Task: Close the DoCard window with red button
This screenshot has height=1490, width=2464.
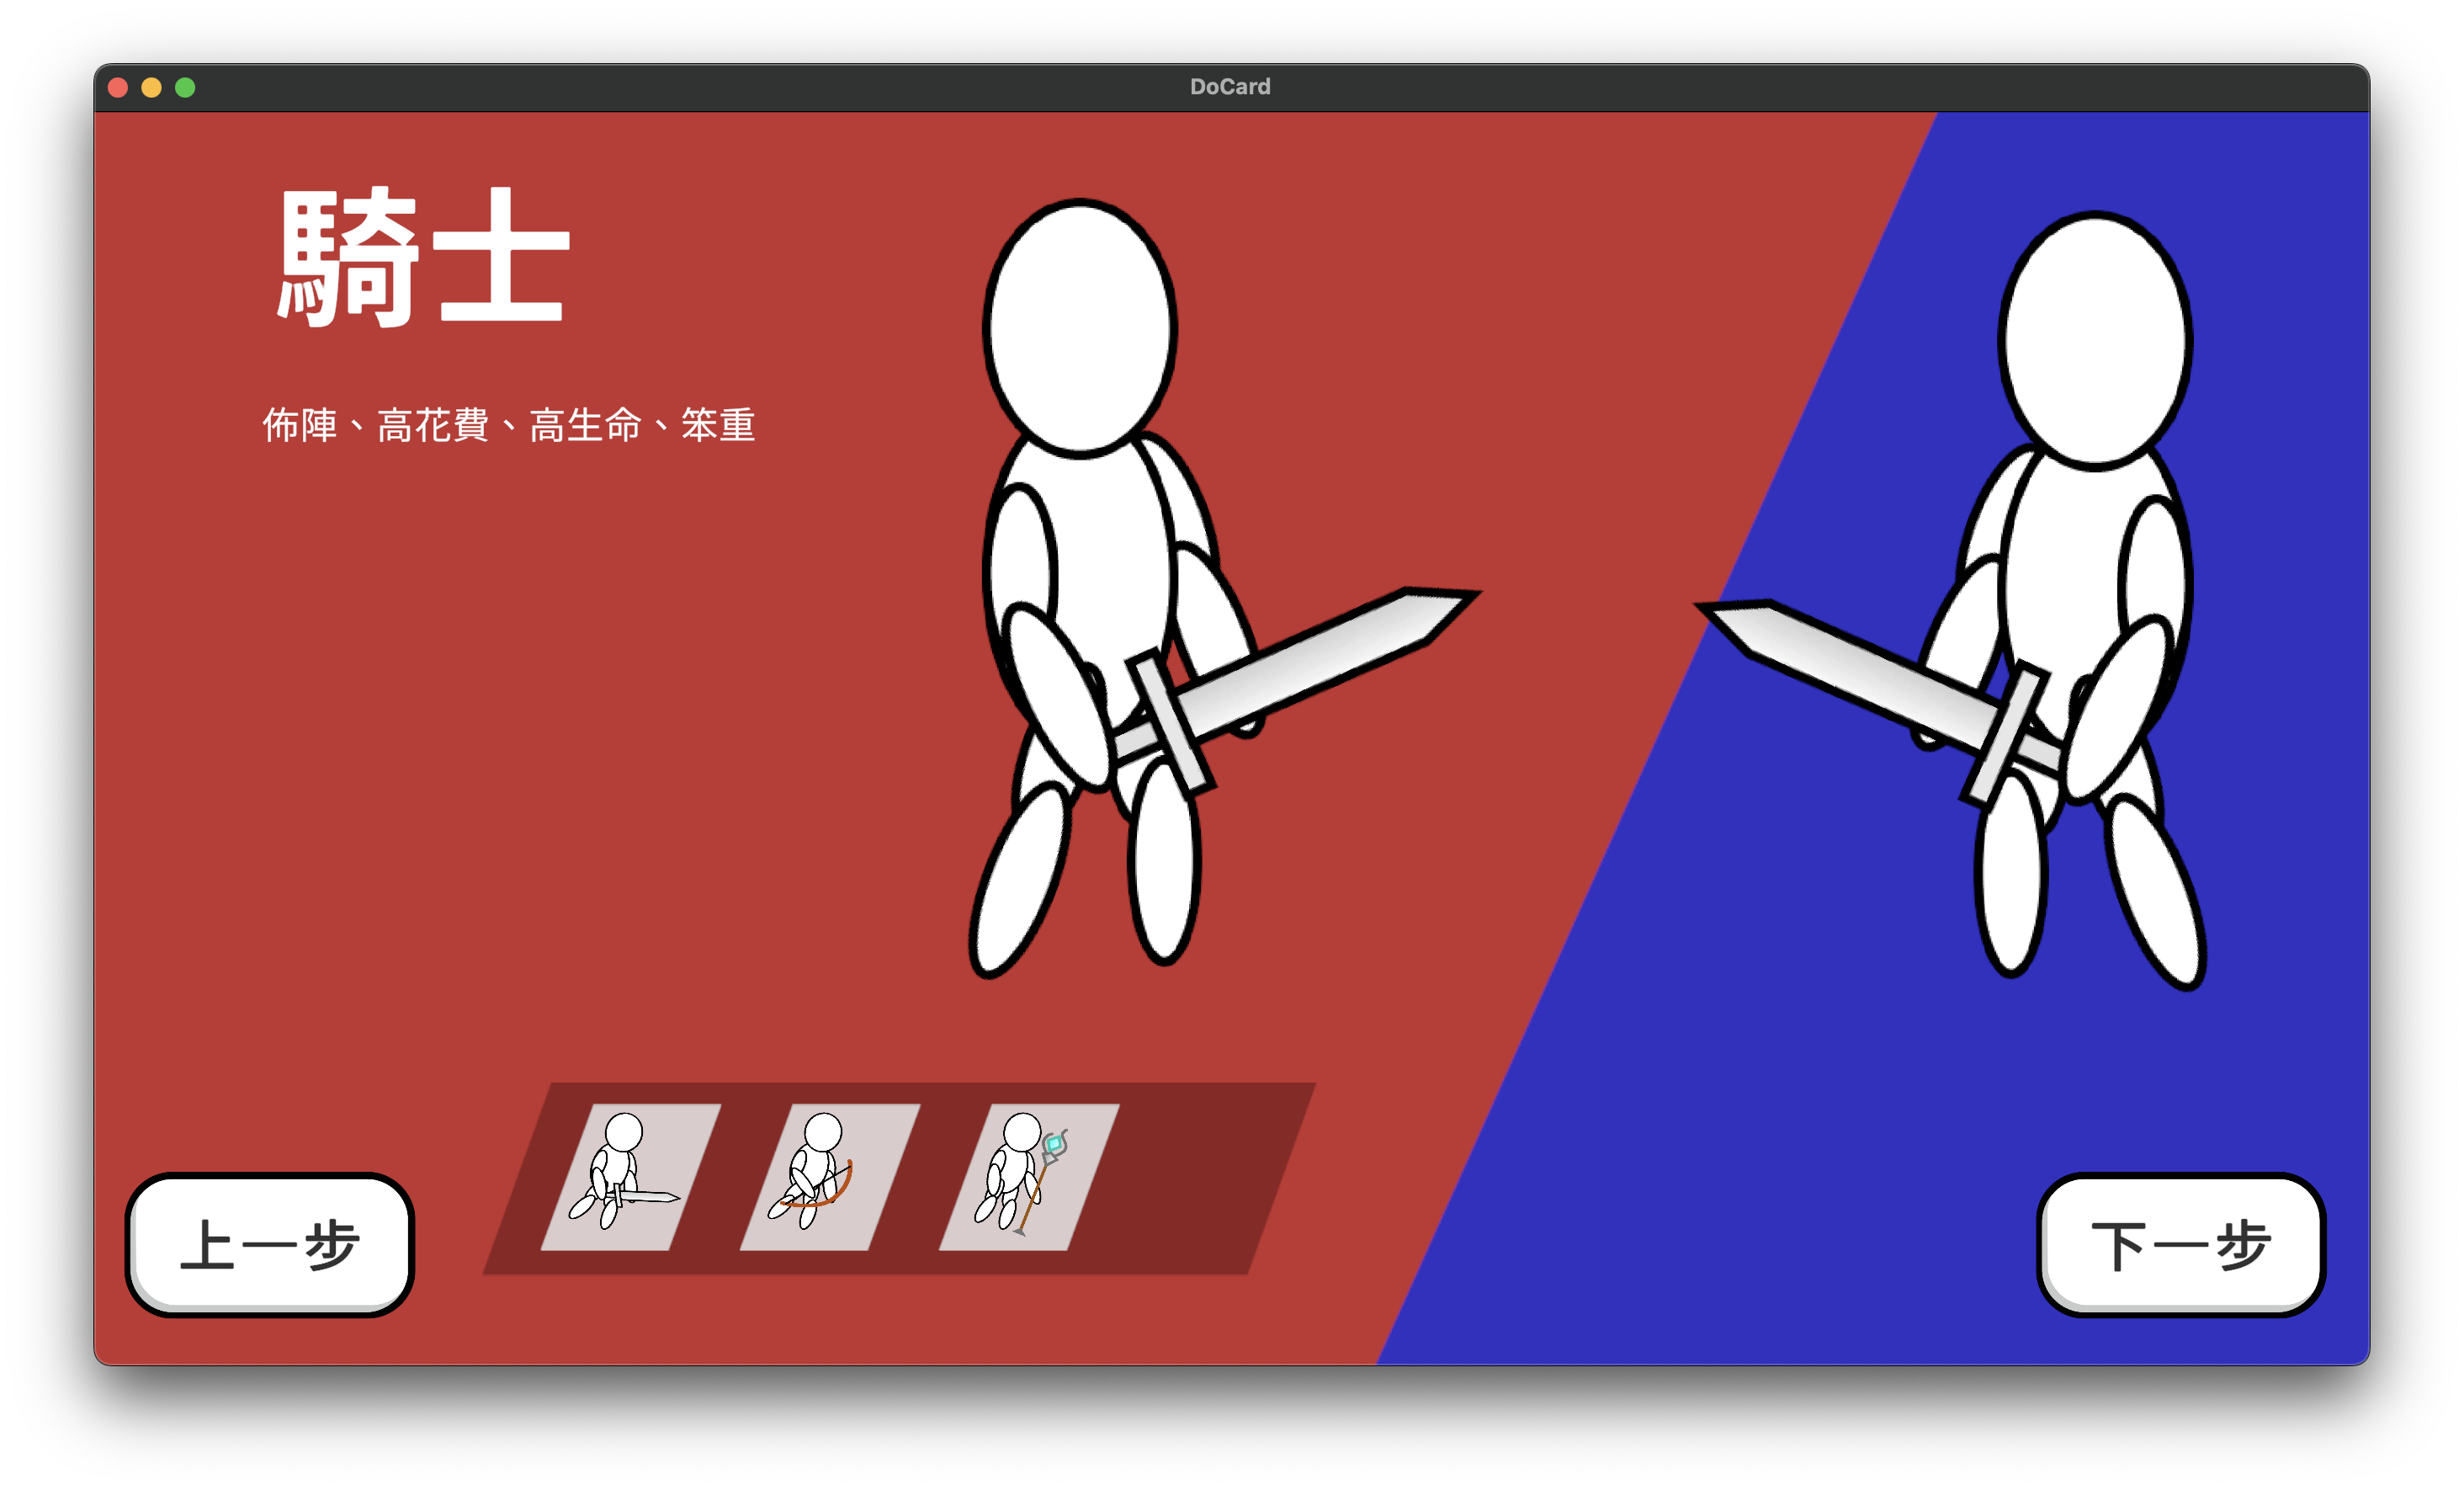Action: click(118, 88)
